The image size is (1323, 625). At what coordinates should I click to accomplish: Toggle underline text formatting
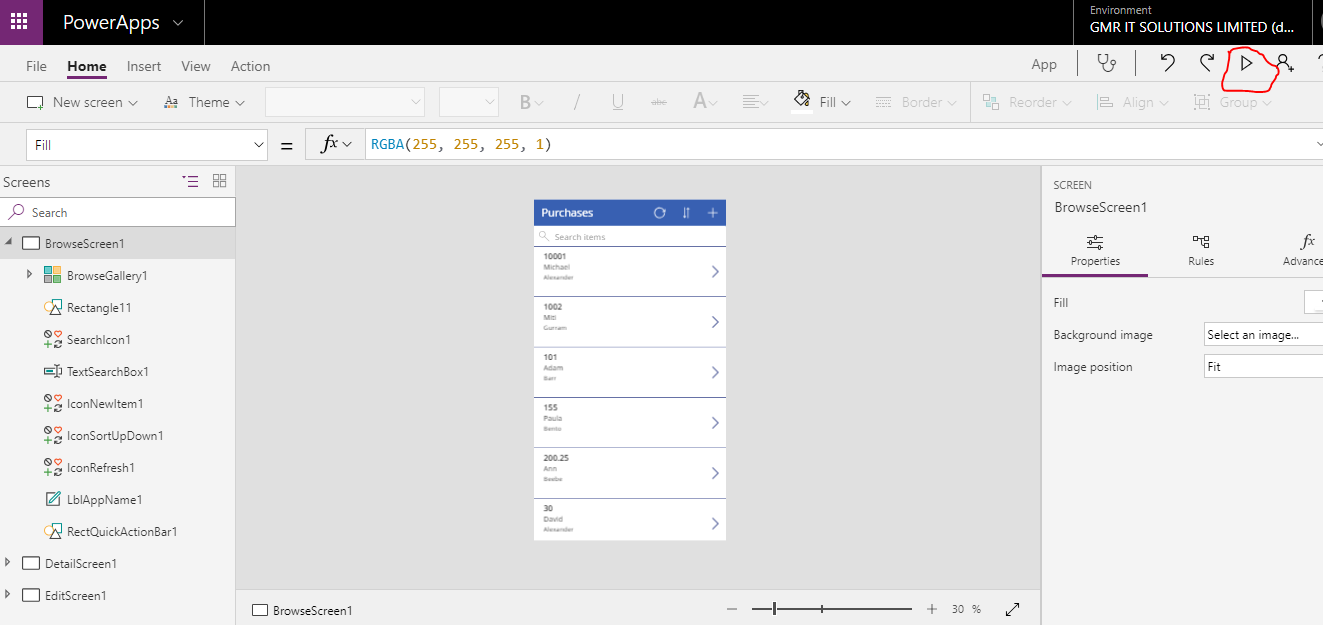pos(618,102)
